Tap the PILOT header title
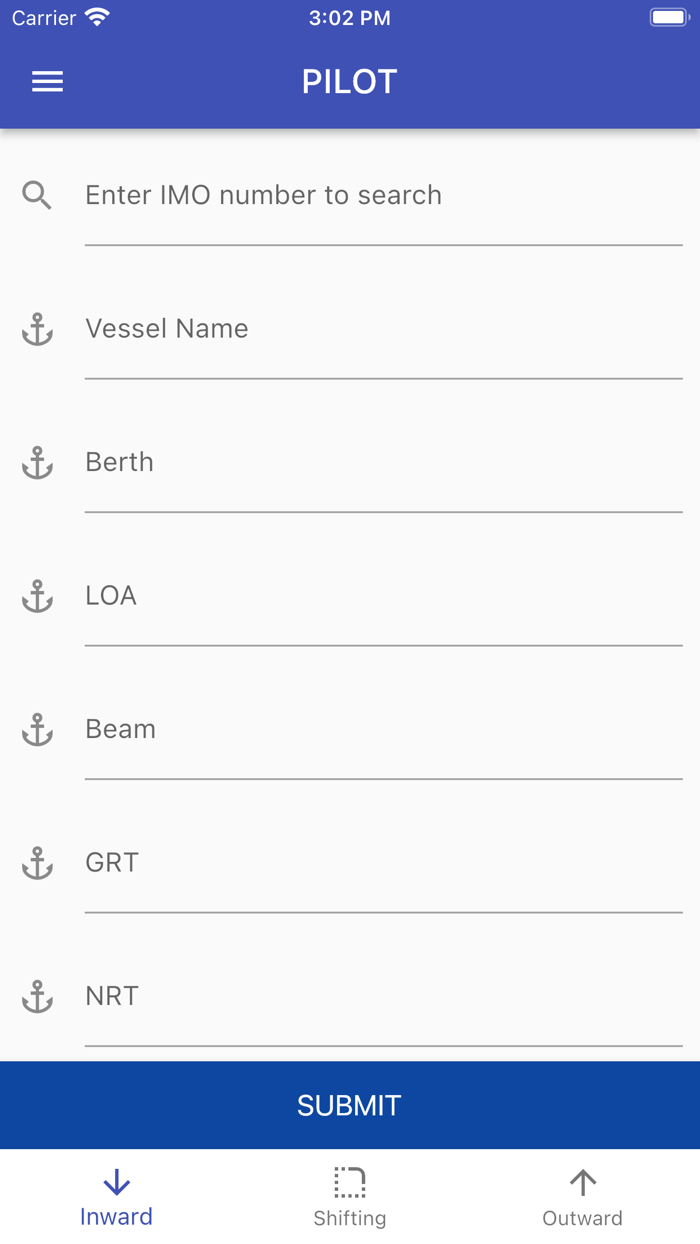This screenshot has height=1244, width=700. tap(350, 82)
